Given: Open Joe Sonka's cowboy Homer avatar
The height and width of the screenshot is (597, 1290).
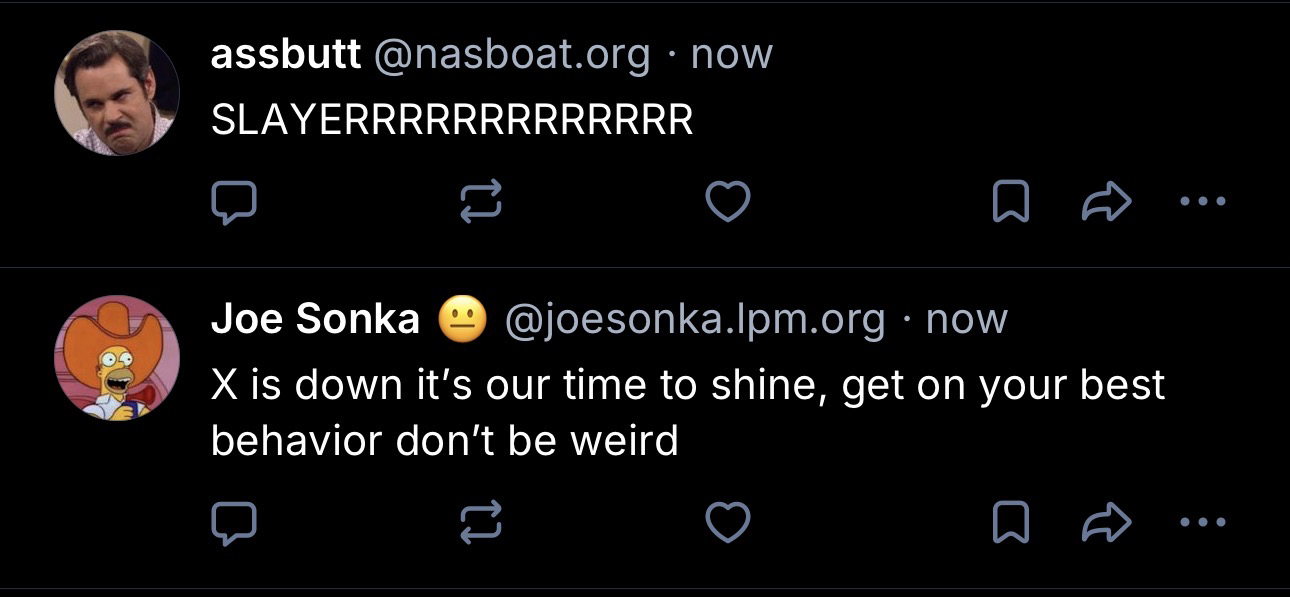Looking at the screenshot, I should click(116, 358).
